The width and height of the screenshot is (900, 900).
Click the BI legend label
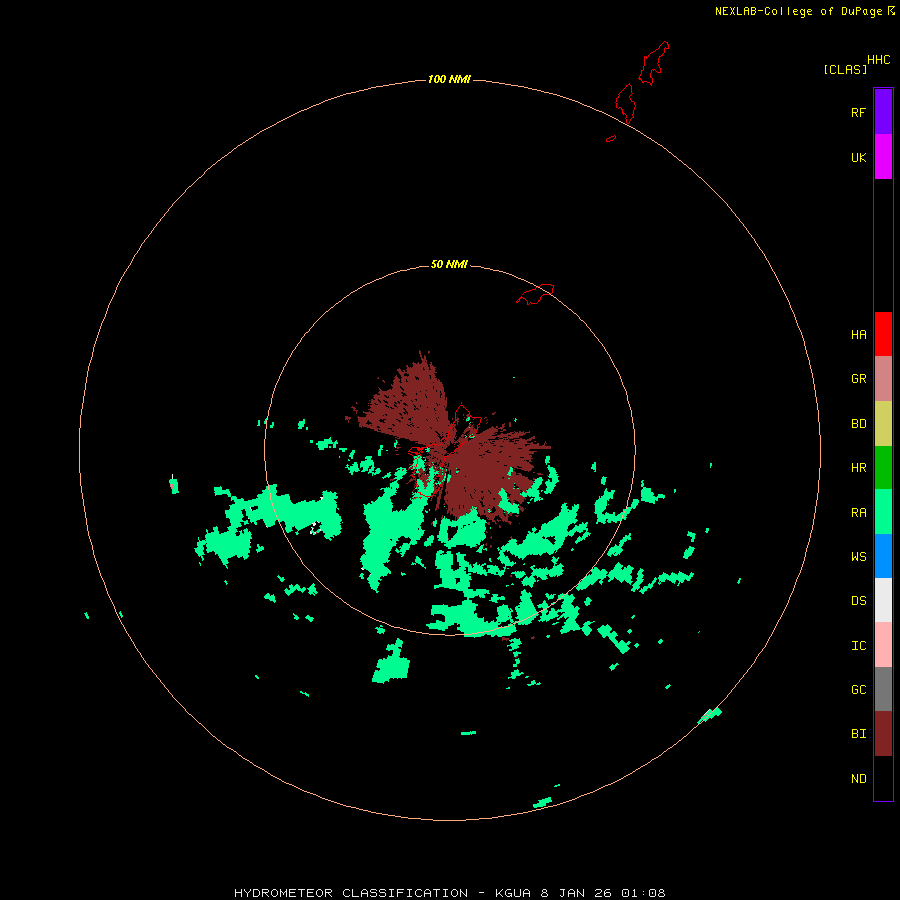(858, 734)
